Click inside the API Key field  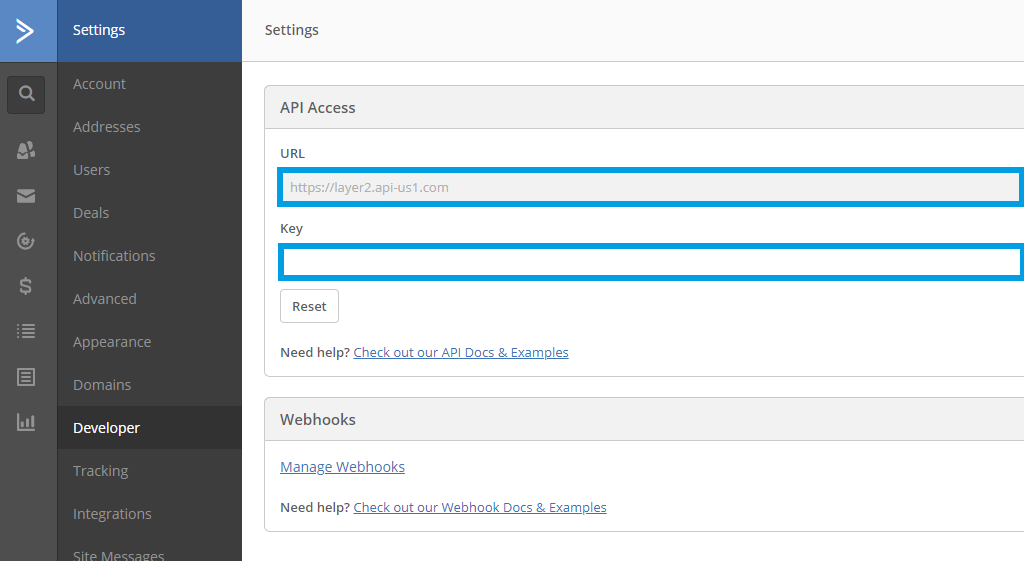pos(650,262)
